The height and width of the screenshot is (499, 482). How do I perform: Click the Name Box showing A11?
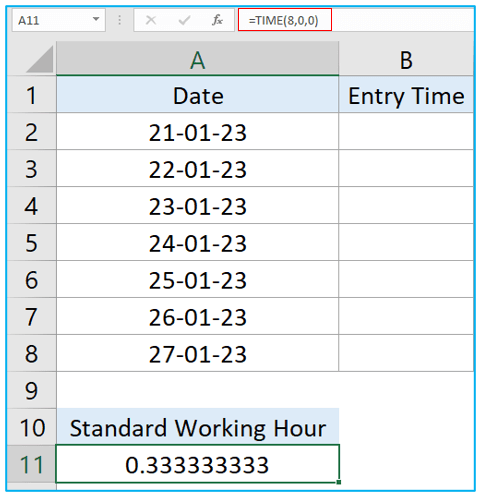(59, 20)
